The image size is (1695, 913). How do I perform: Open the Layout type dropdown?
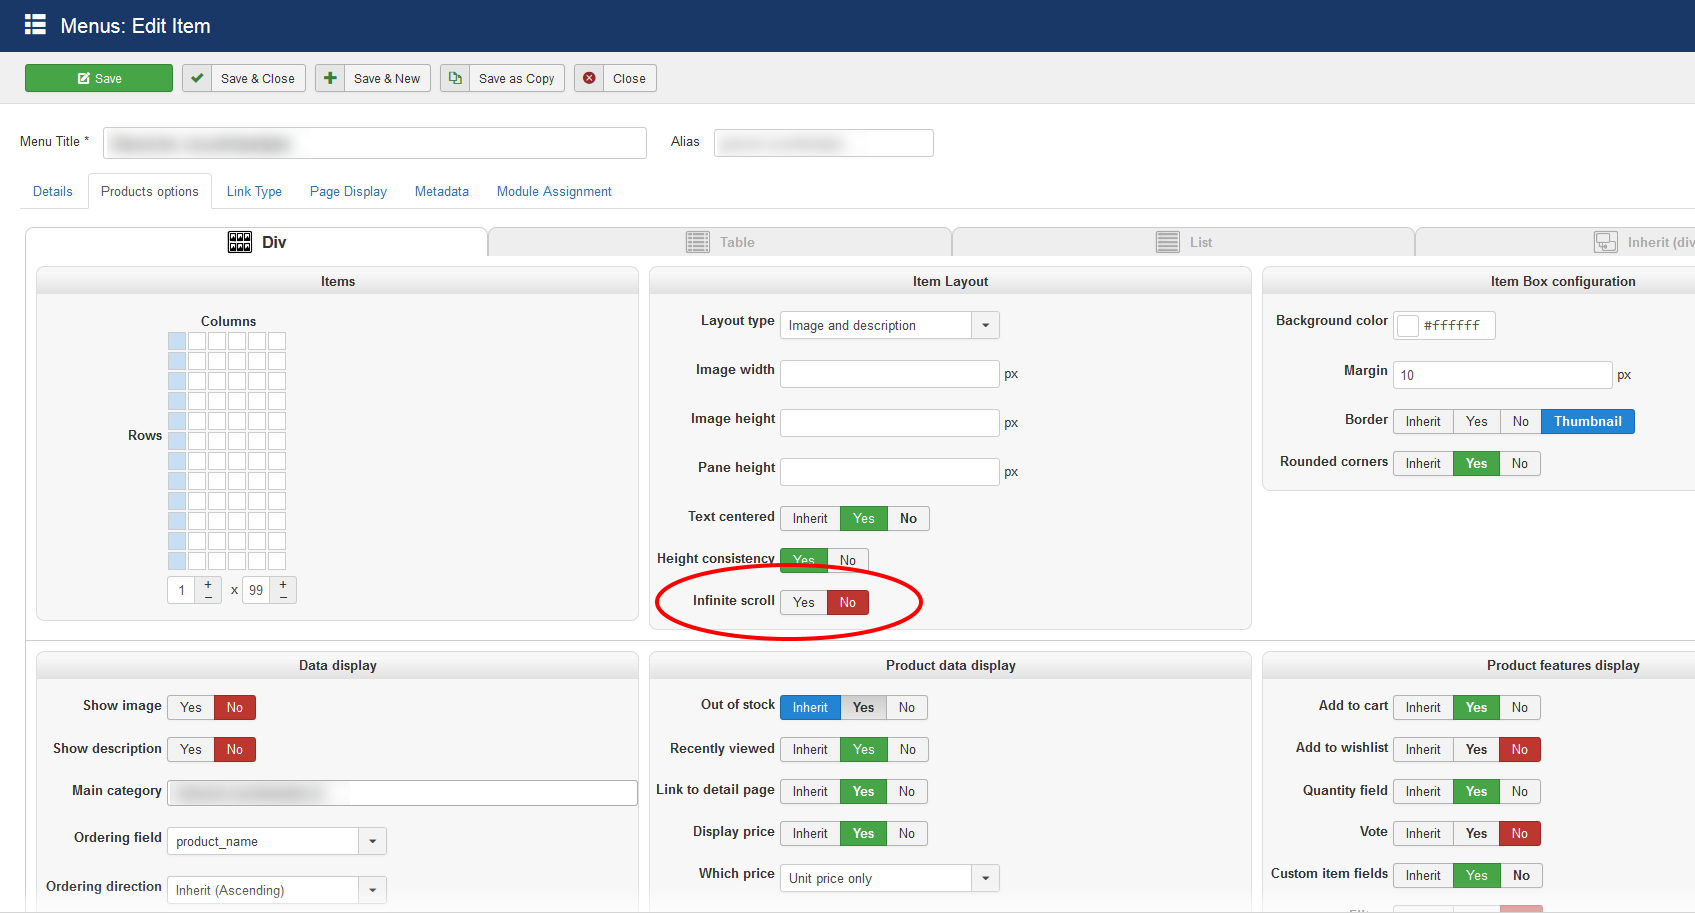[890, 325]
